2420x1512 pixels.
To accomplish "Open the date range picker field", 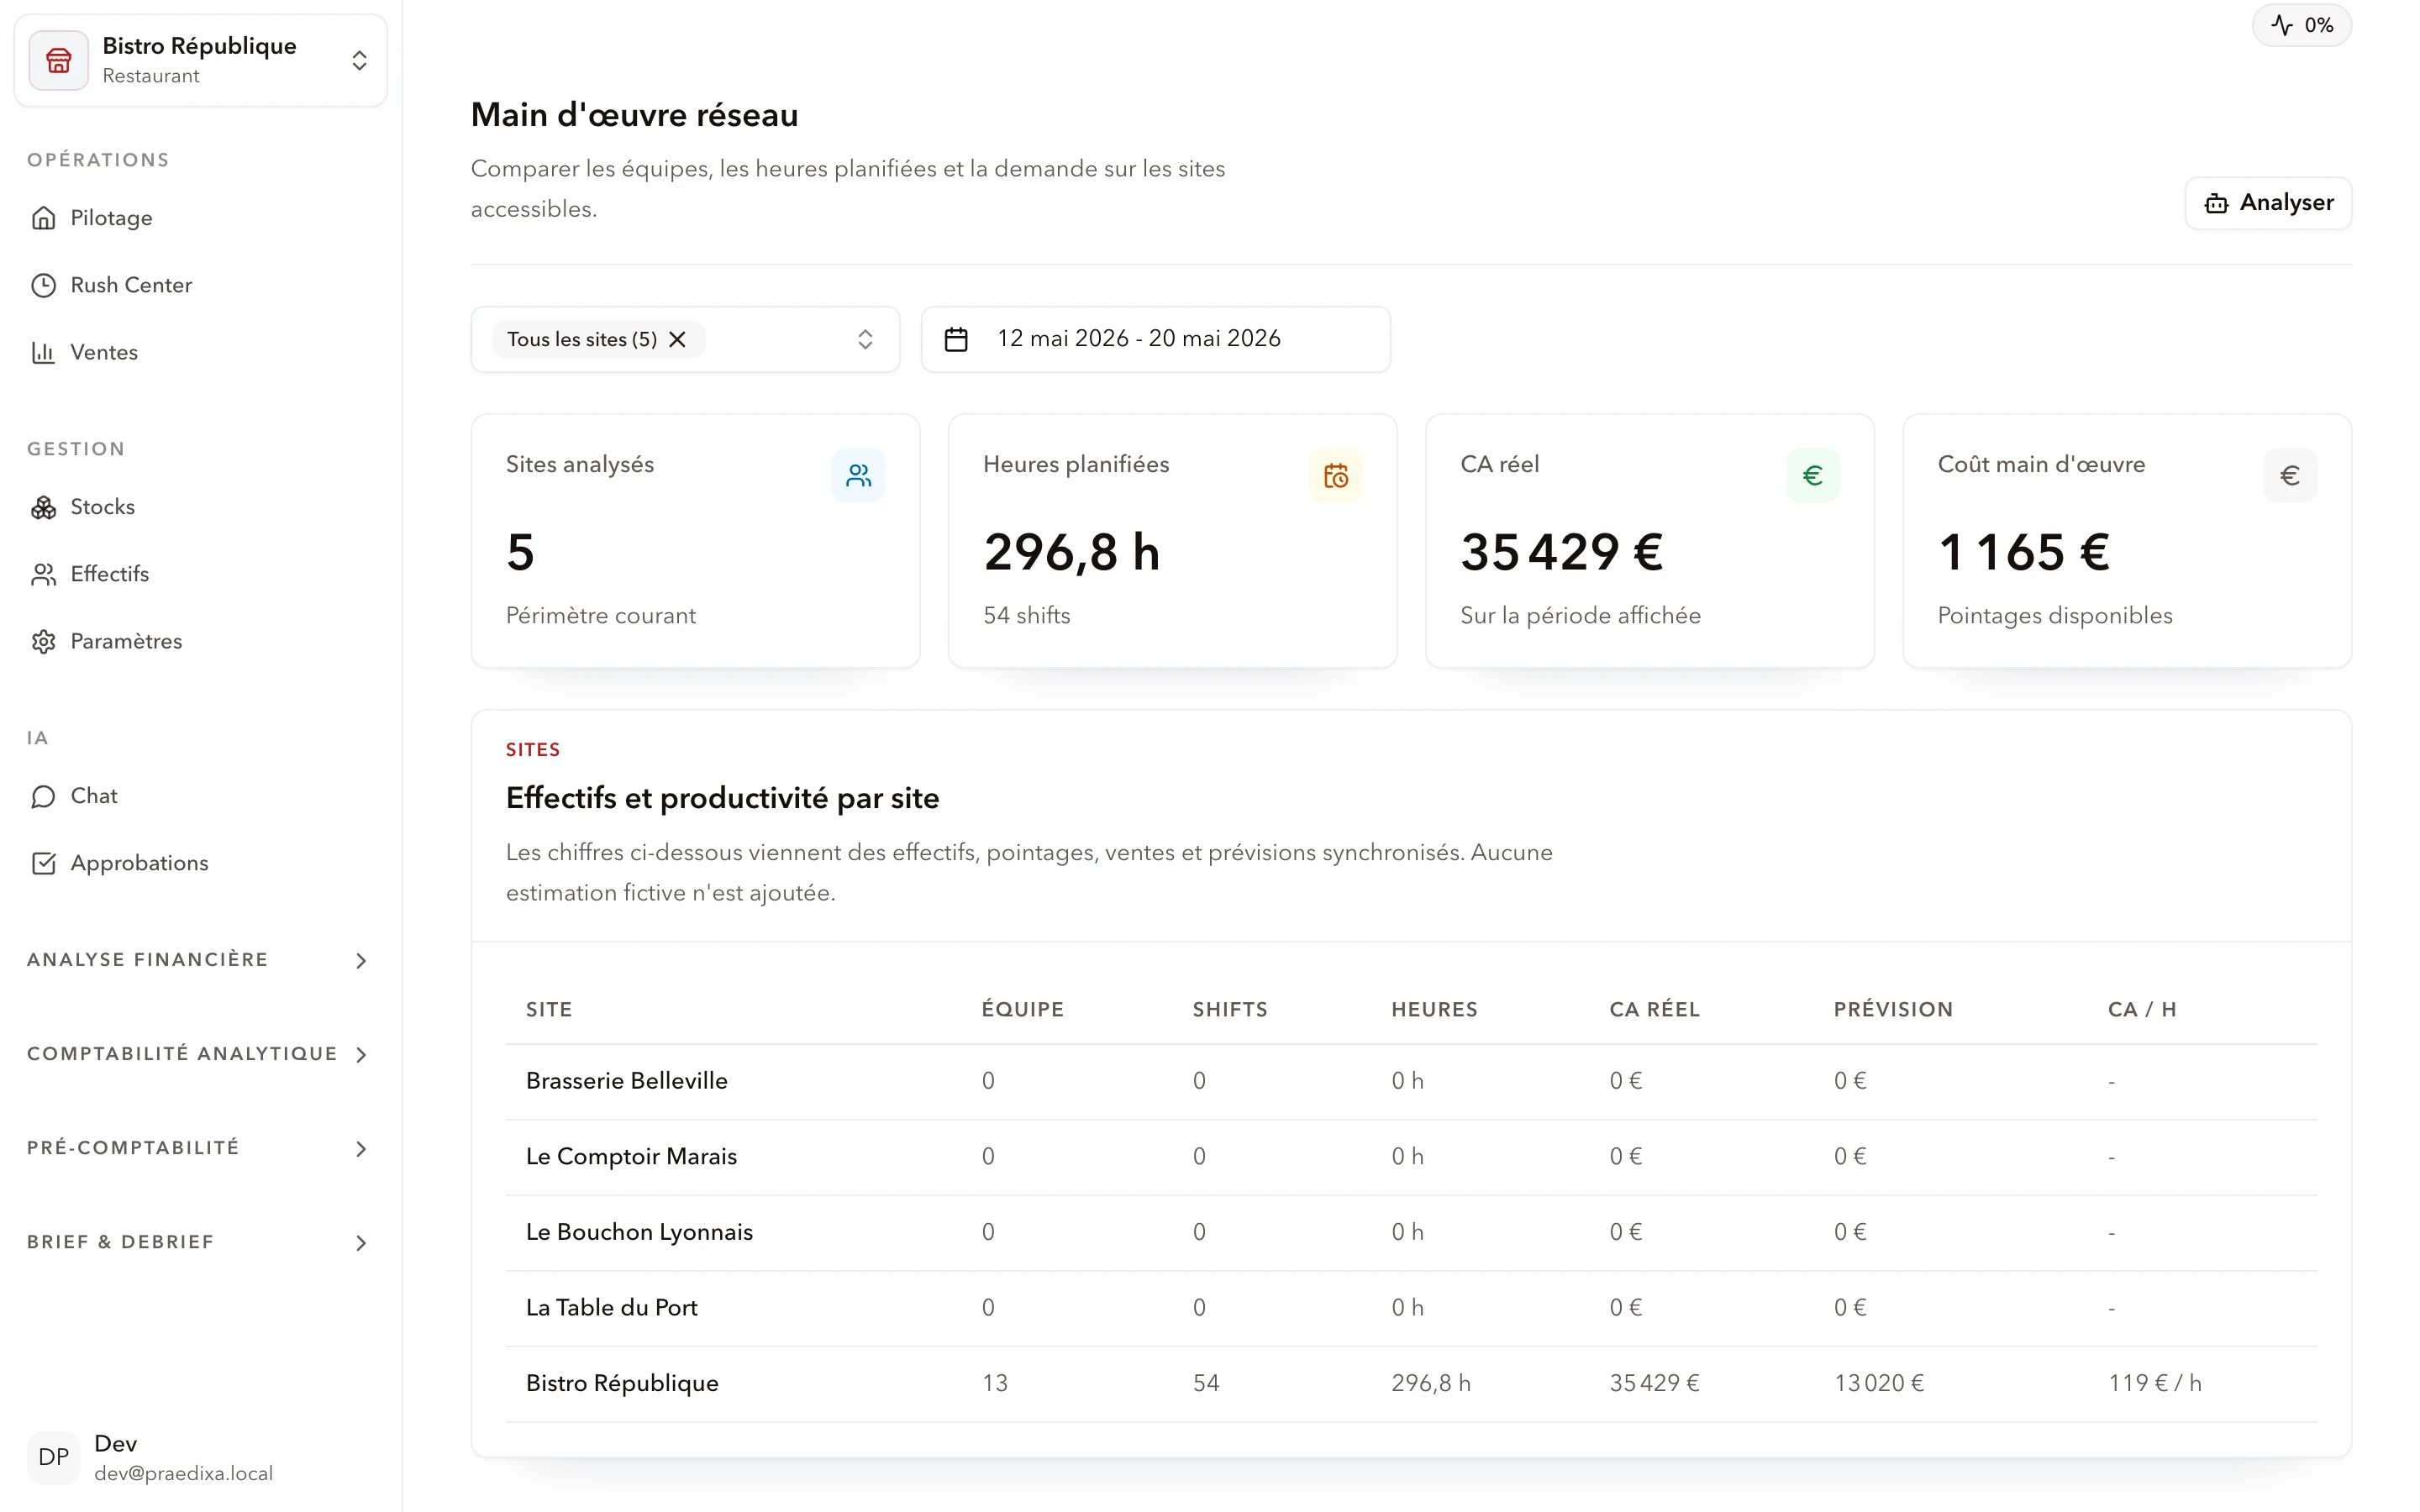I will [x=1155, y=339].
